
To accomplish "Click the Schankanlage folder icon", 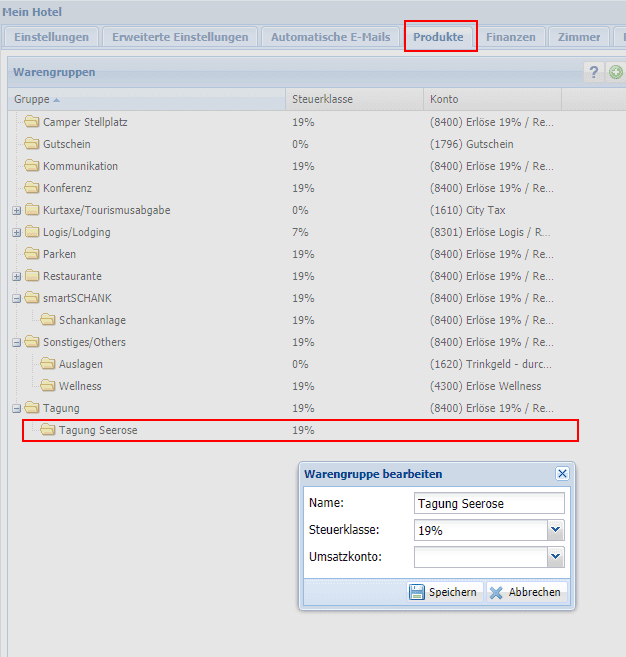I will (x=48, y=320).
